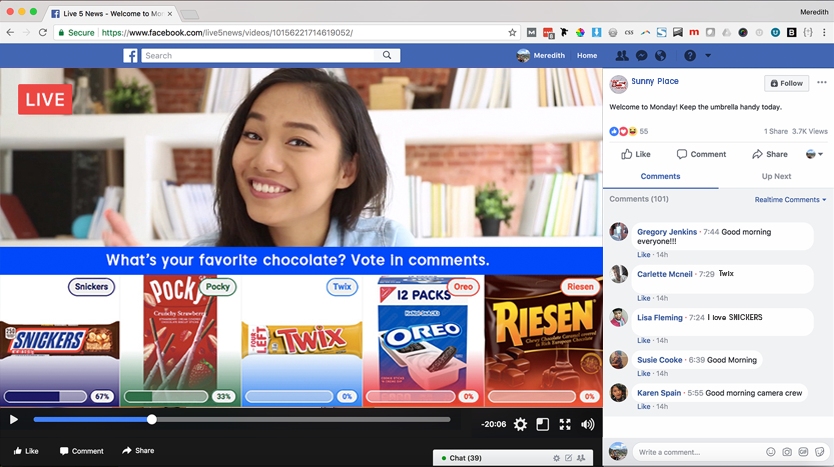Viewport: 834px width, 467px height.
Task: Open the Quick Help question mark icon
Action: 690,55
